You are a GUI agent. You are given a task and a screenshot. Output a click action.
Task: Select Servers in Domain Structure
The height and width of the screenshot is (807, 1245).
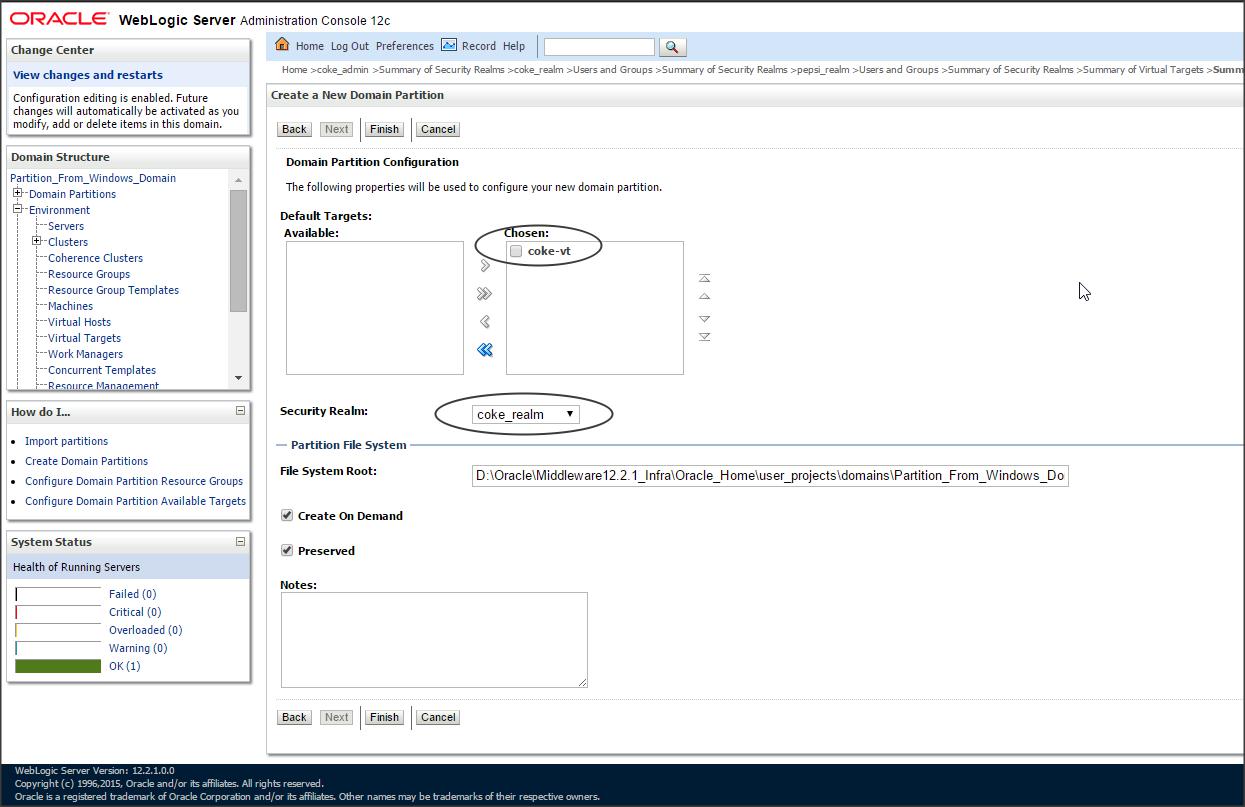tap(66, 226)
